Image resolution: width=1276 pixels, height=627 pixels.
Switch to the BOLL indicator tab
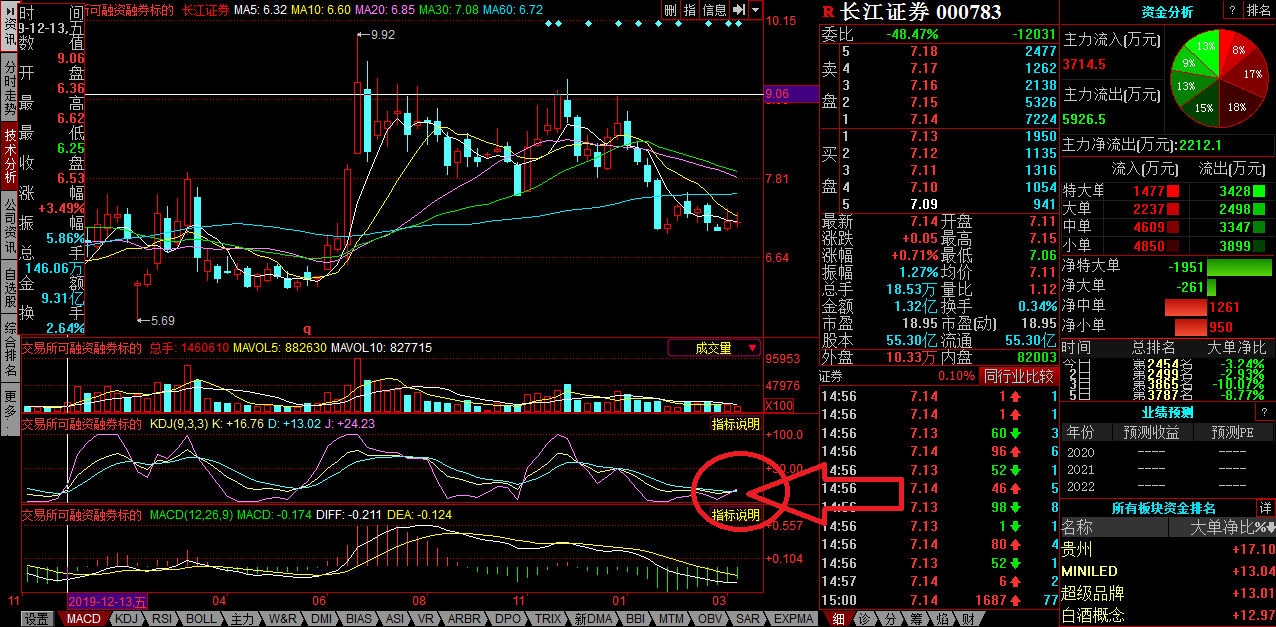tap(201, 619)
